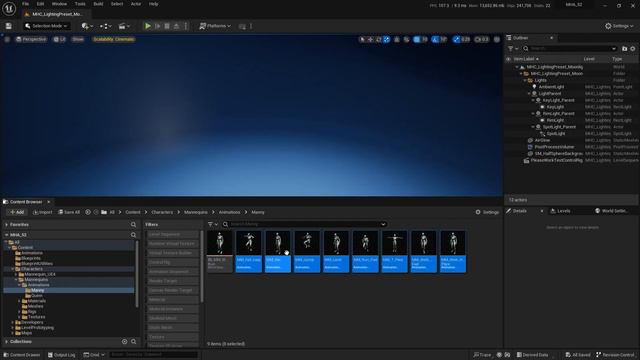Click the skip frame playback button
The image size is (640, 360).
pyautogui.click(x=158, y=26)
